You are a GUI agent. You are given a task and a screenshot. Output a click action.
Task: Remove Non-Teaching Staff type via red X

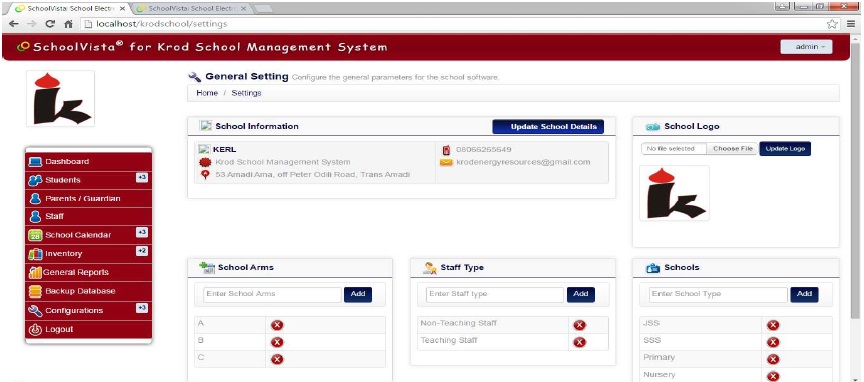[x=579, y=325]
